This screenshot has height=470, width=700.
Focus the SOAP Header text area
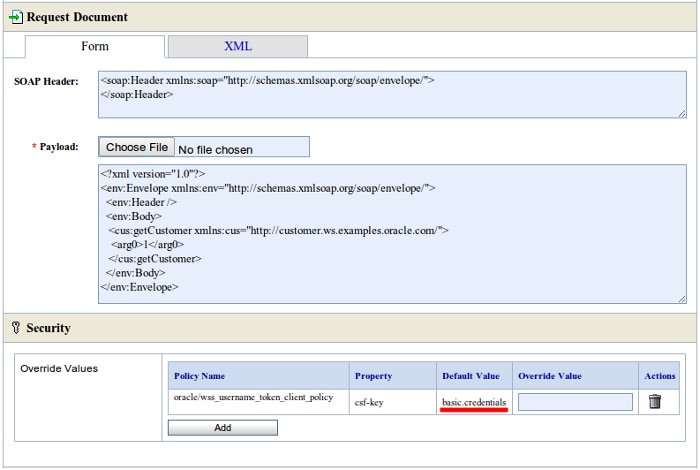(392, 95)
